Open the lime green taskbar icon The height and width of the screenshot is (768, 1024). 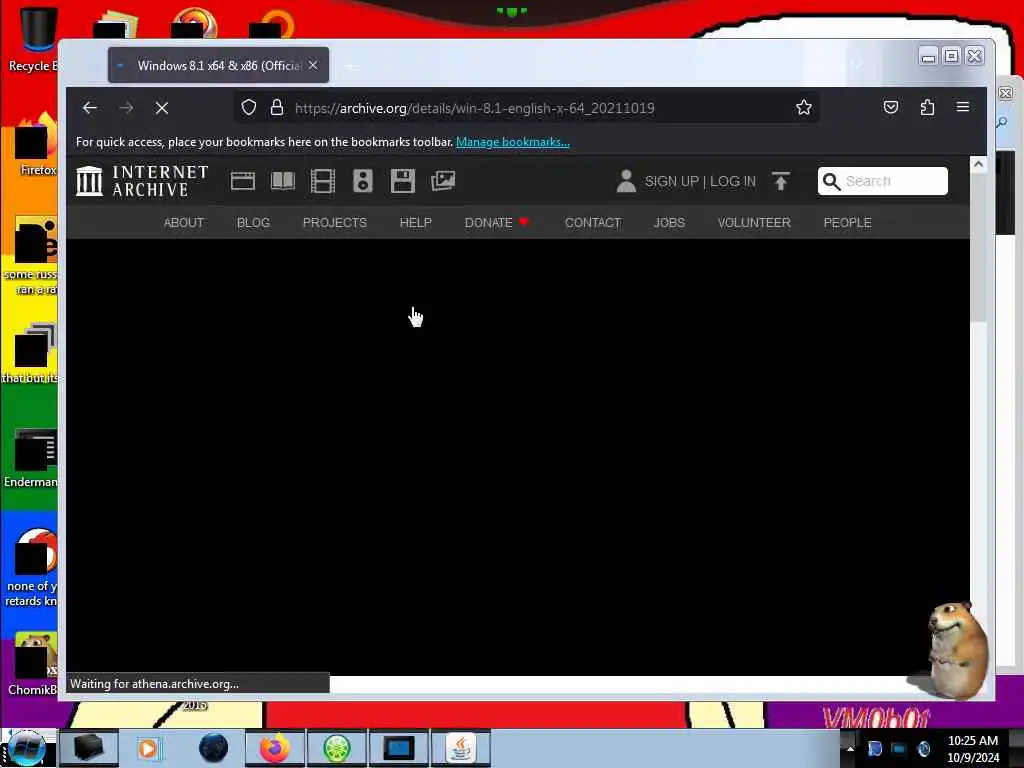pos(336,748)
